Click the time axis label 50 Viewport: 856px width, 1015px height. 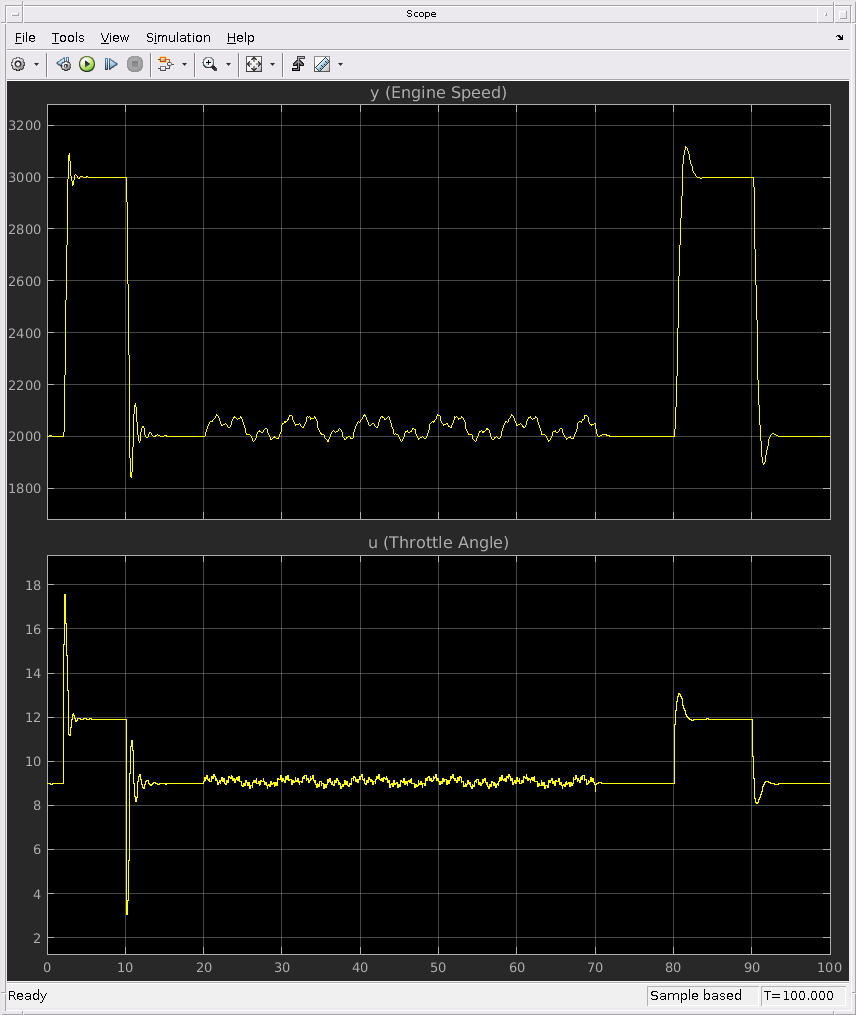tap(438, 967)
